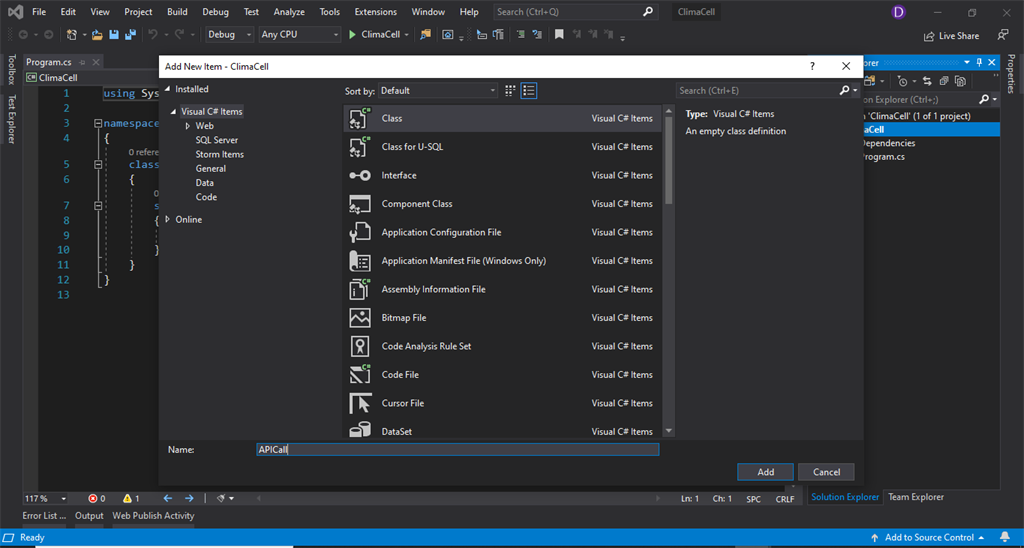Screen dimensions: 1024x548
Task: Click the Application Configuration File icon
Action: tap(360, 232)
